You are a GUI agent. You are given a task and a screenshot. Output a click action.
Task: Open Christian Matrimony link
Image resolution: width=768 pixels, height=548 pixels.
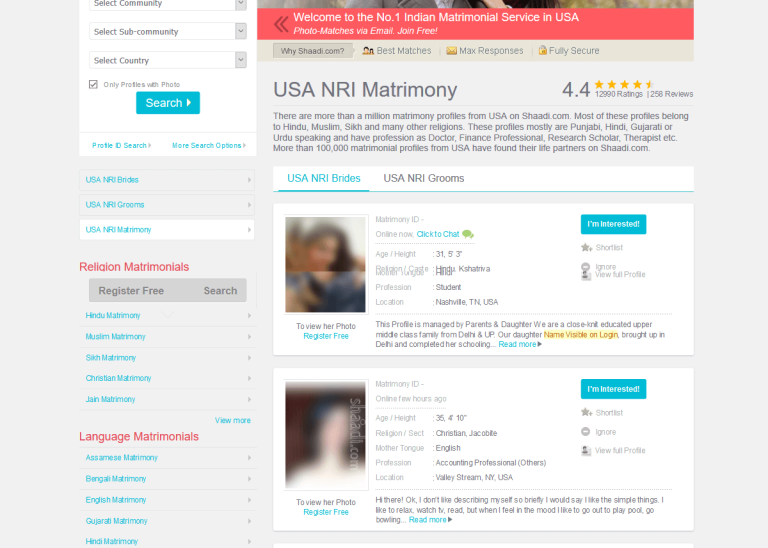point(119,378)
